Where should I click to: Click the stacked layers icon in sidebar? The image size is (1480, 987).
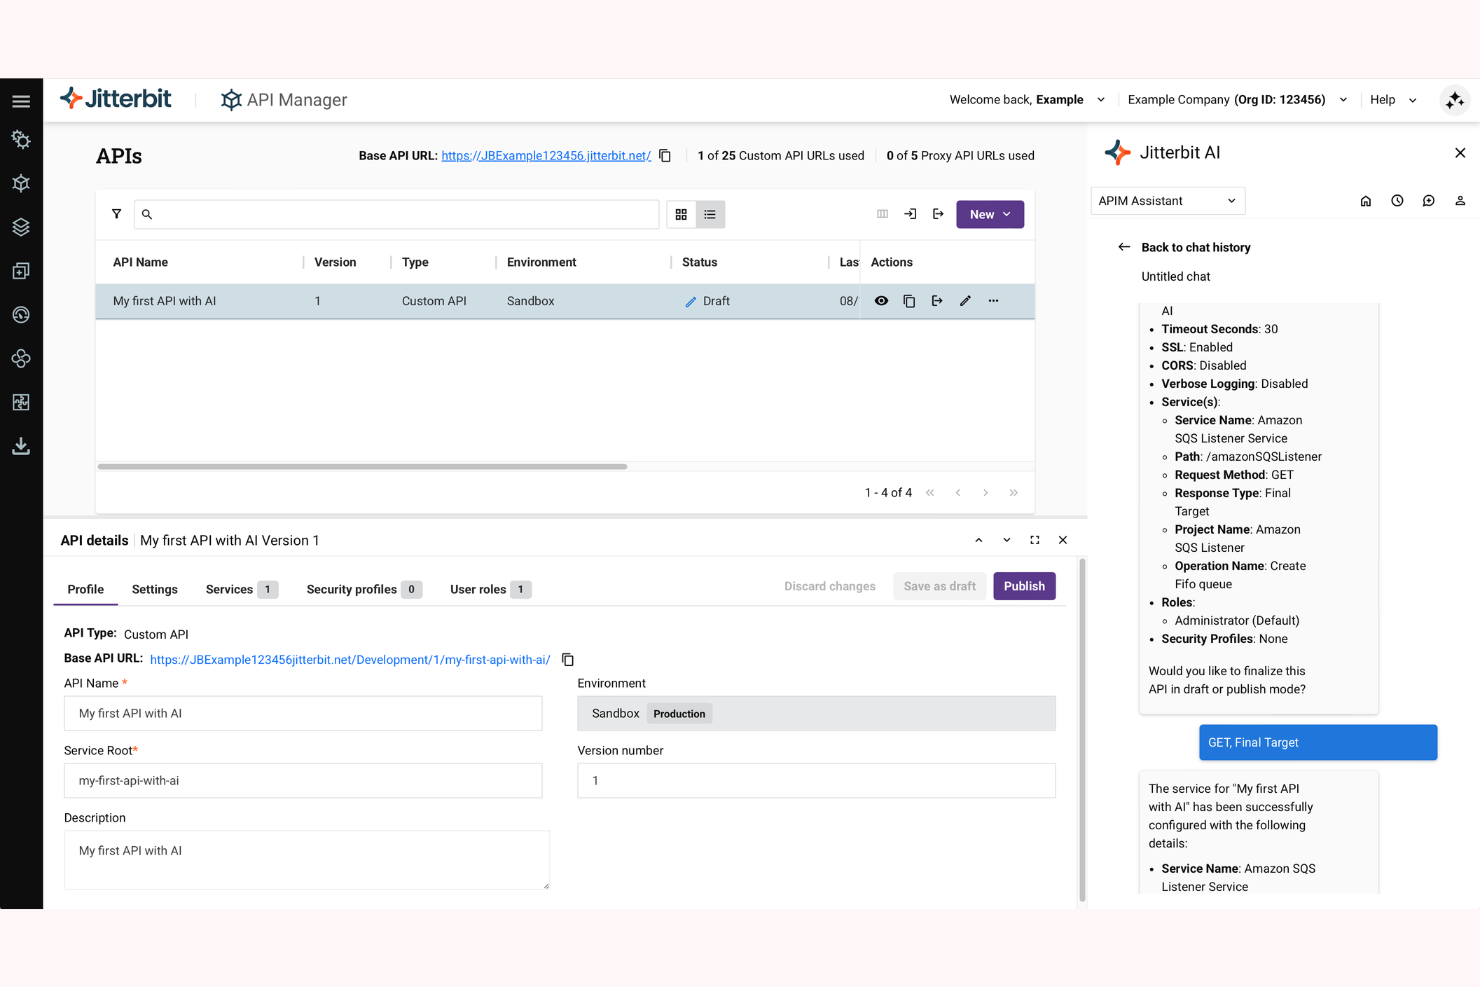click(x=21, y=227)
